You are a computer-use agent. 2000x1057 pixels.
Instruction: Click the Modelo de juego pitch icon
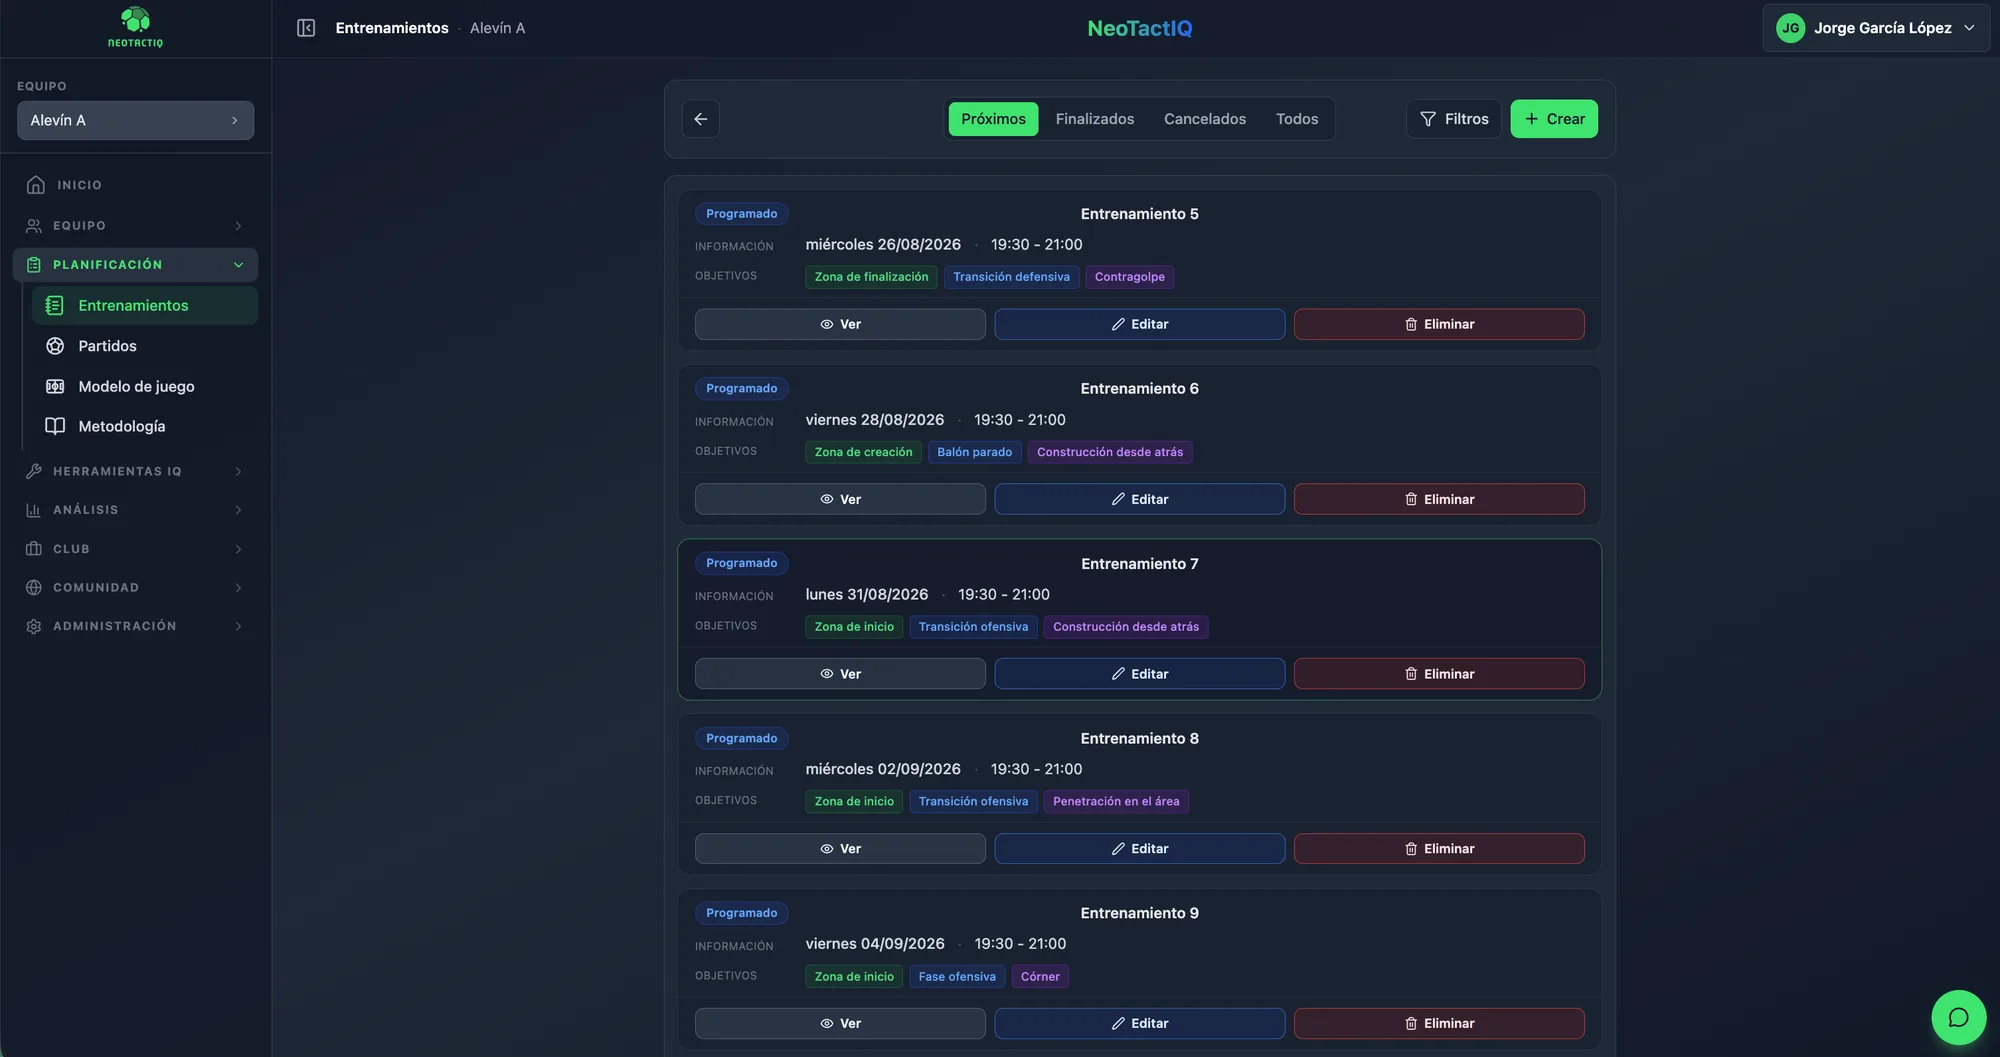coord(55,386)
